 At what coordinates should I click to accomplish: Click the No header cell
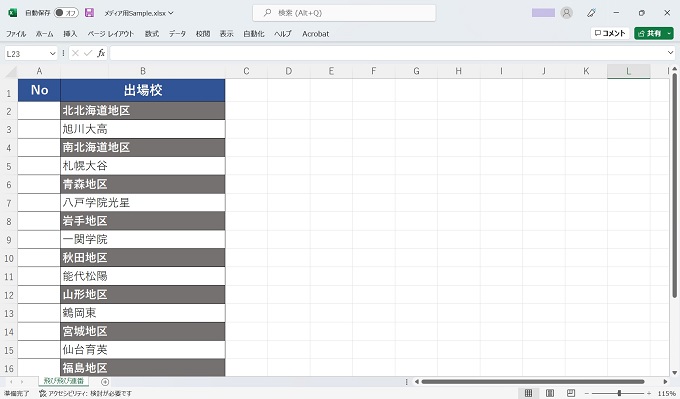point(39,90)
